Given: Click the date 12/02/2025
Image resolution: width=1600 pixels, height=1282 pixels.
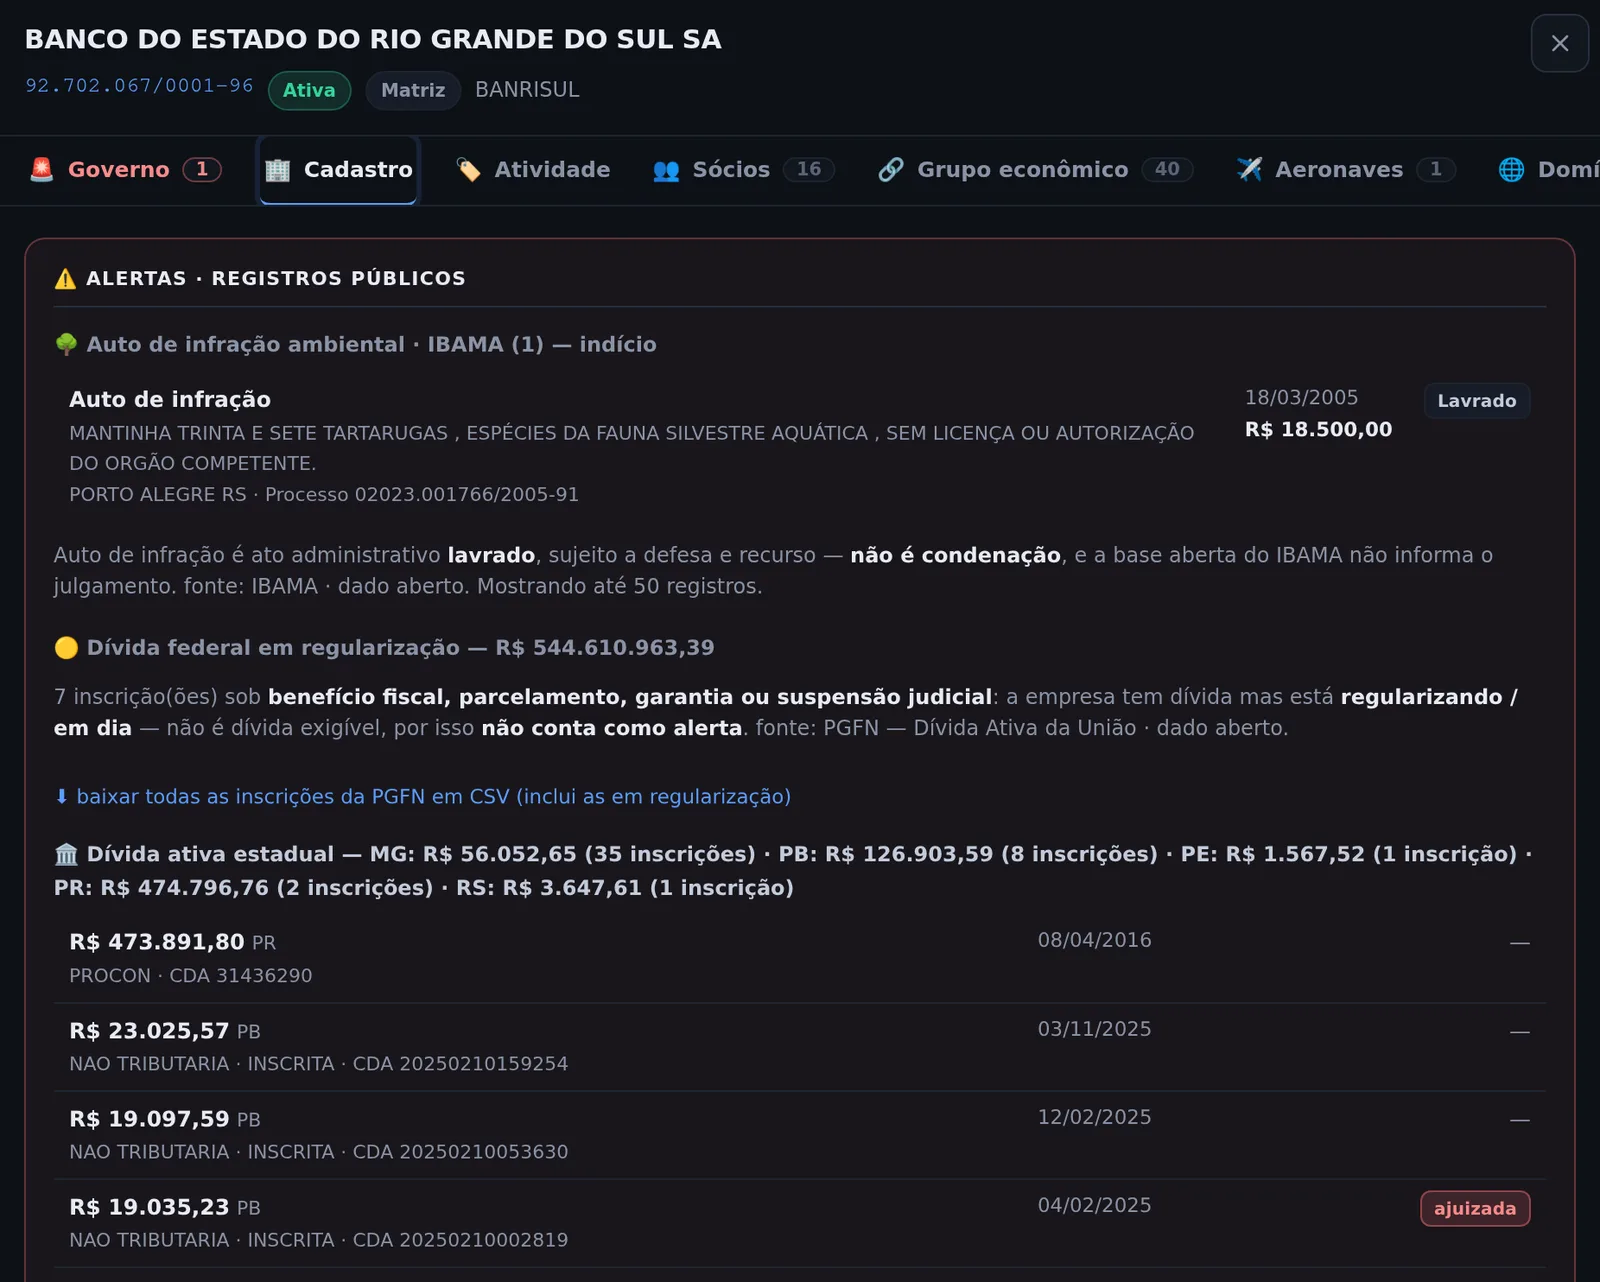Looking at the screenshot, I should pos(1094,1117).
